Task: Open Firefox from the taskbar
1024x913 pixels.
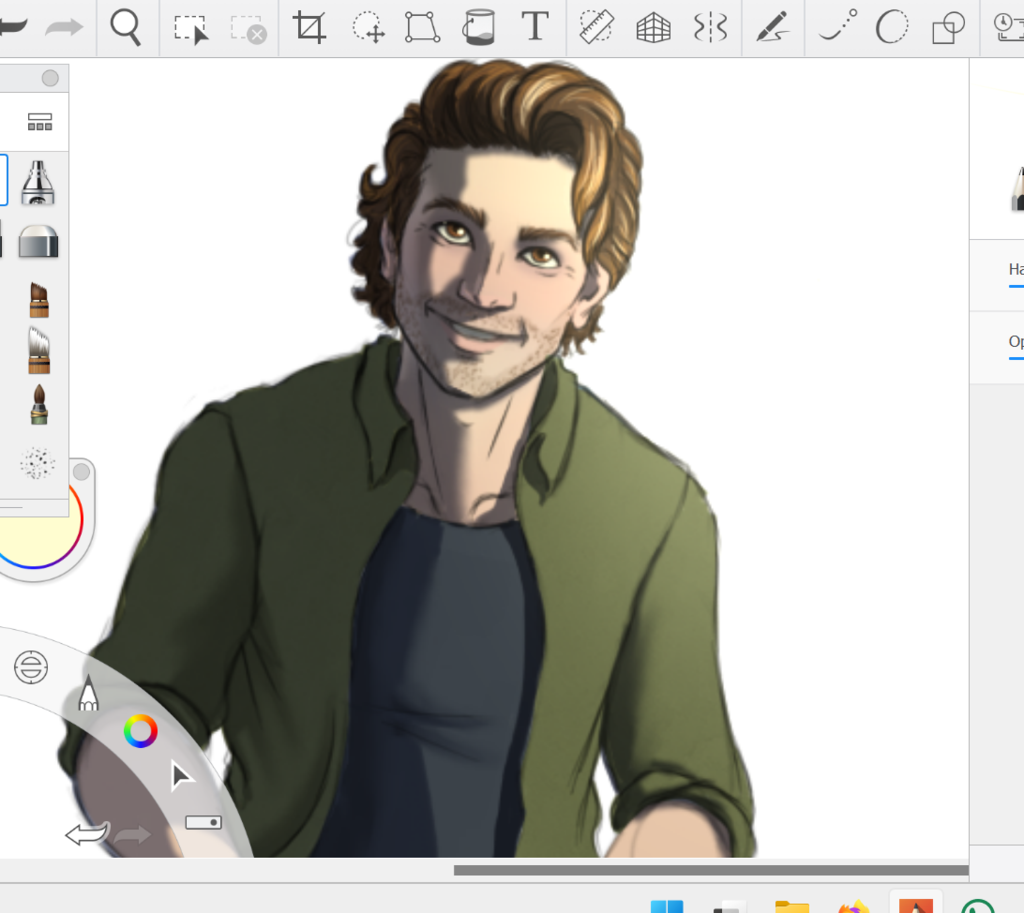Action: pyautogui.click(x=854, y=906)
